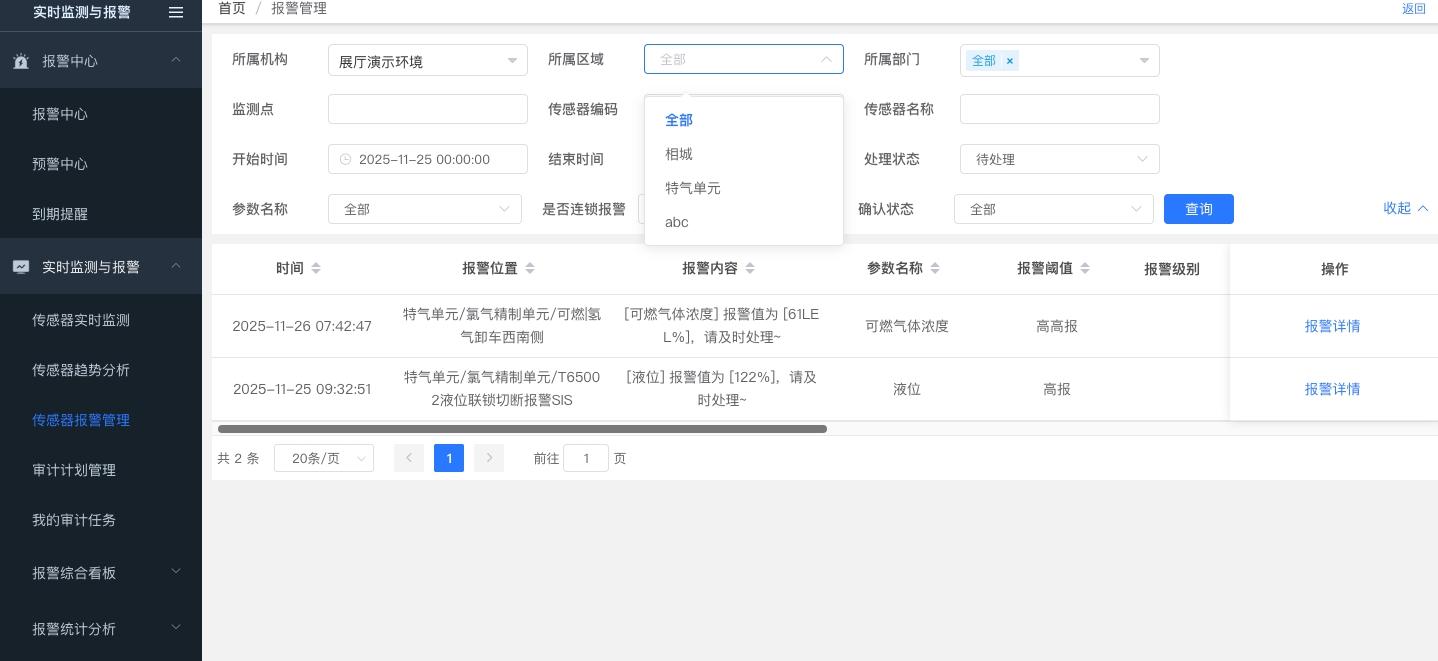Choose 特气单元 in the dropdown options

[x=692, y=188]
